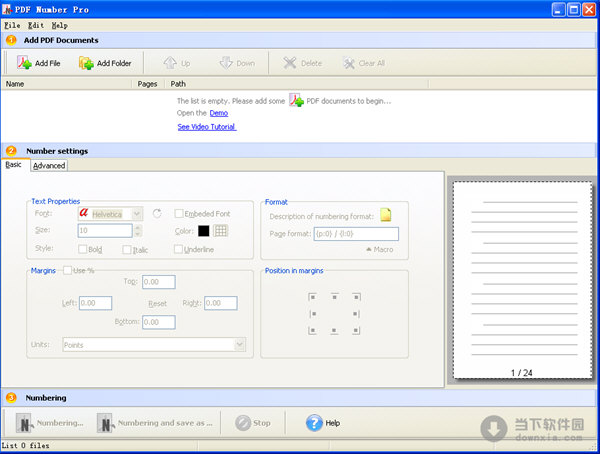Open the numbering format description note icon

(x=386, y=215)
